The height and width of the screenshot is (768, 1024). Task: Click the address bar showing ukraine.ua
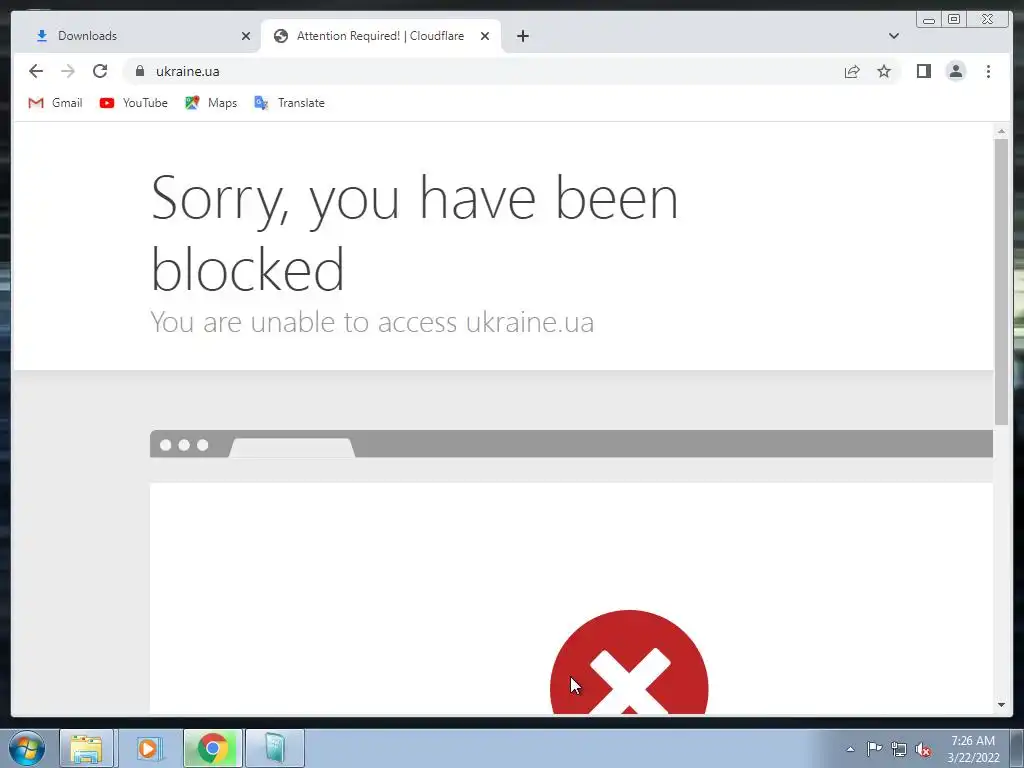(483, 71)
